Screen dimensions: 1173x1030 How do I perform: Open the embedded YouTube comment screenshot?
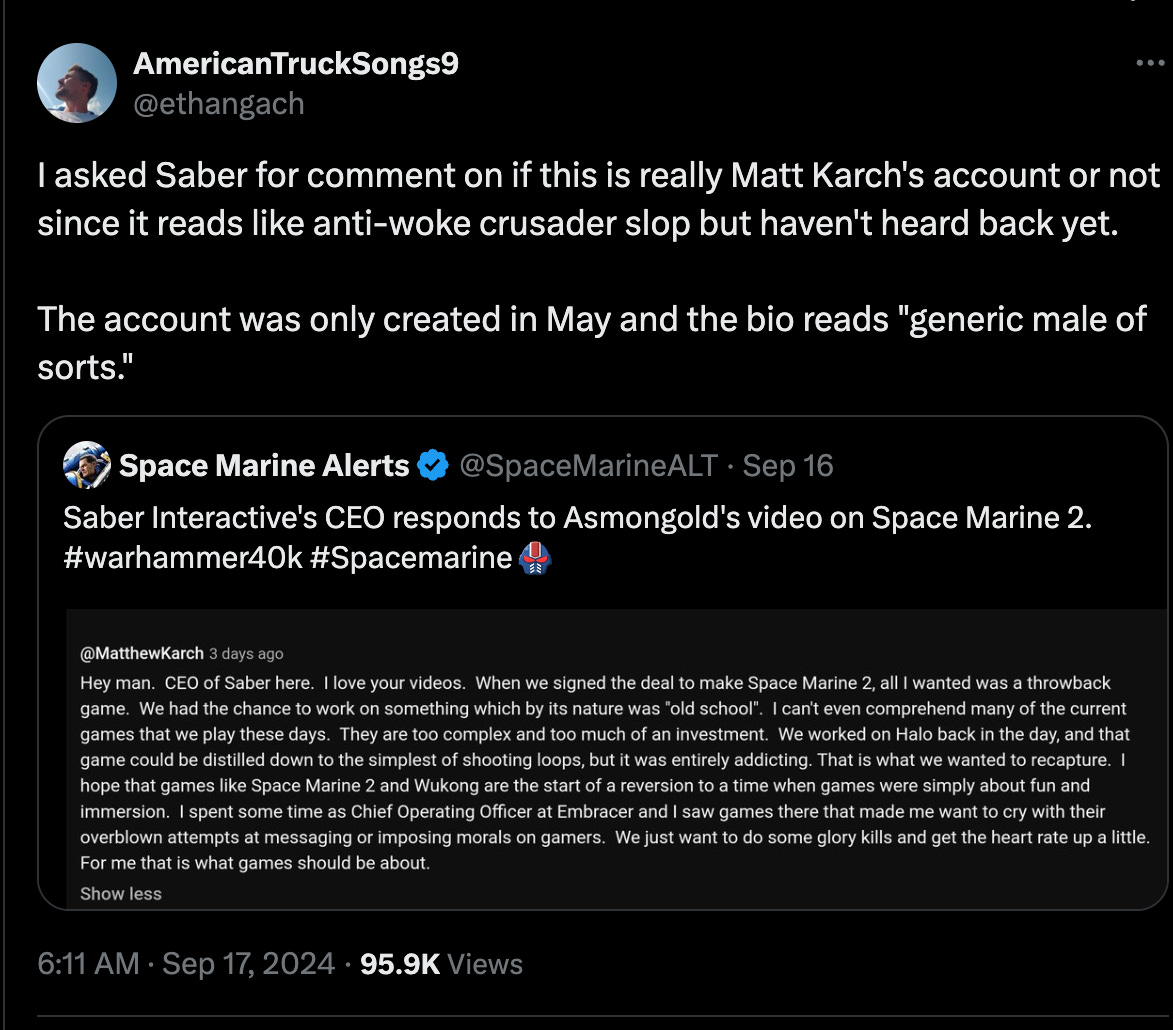(x=616, y=760)
